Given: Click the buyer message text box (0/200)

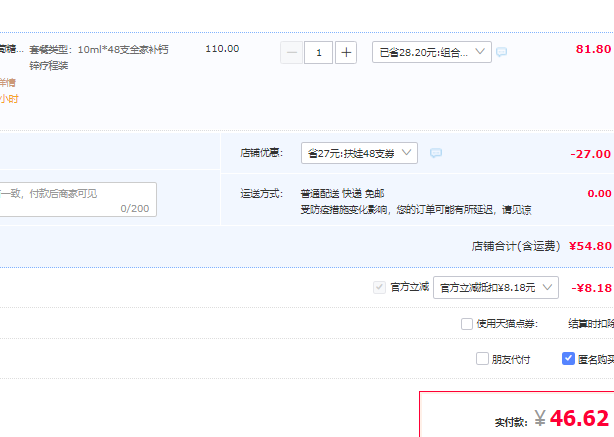Looking at the screenshot, I should point(78,199).
